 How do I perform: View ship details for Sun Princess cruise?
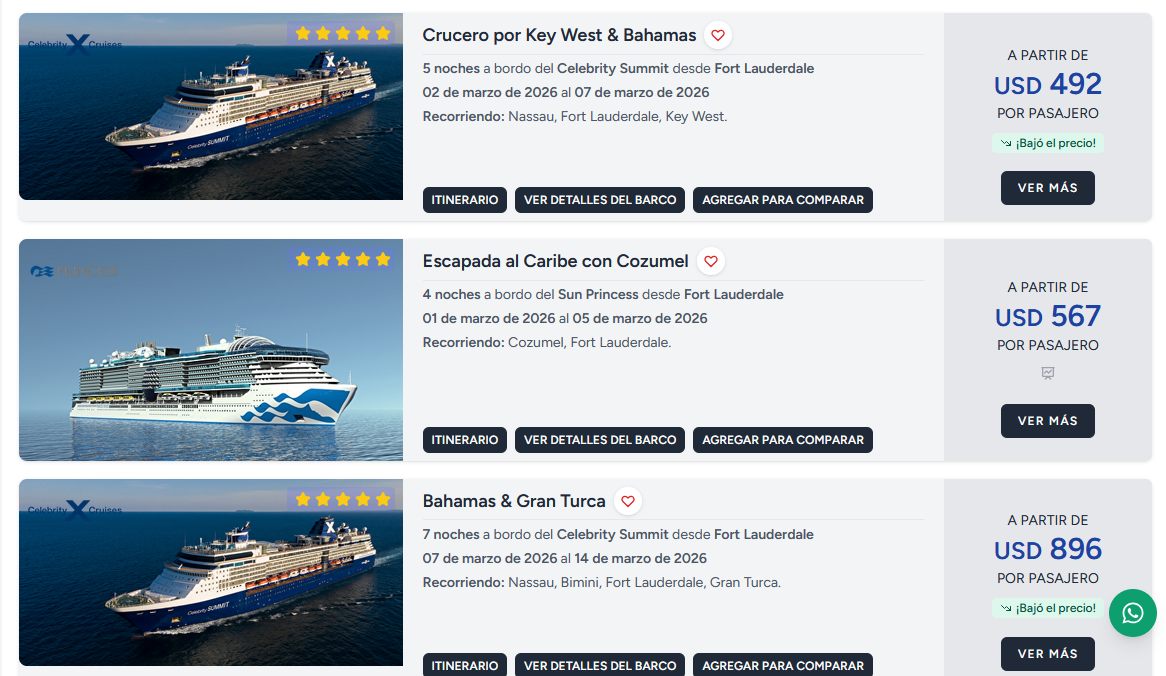point(600,440)
